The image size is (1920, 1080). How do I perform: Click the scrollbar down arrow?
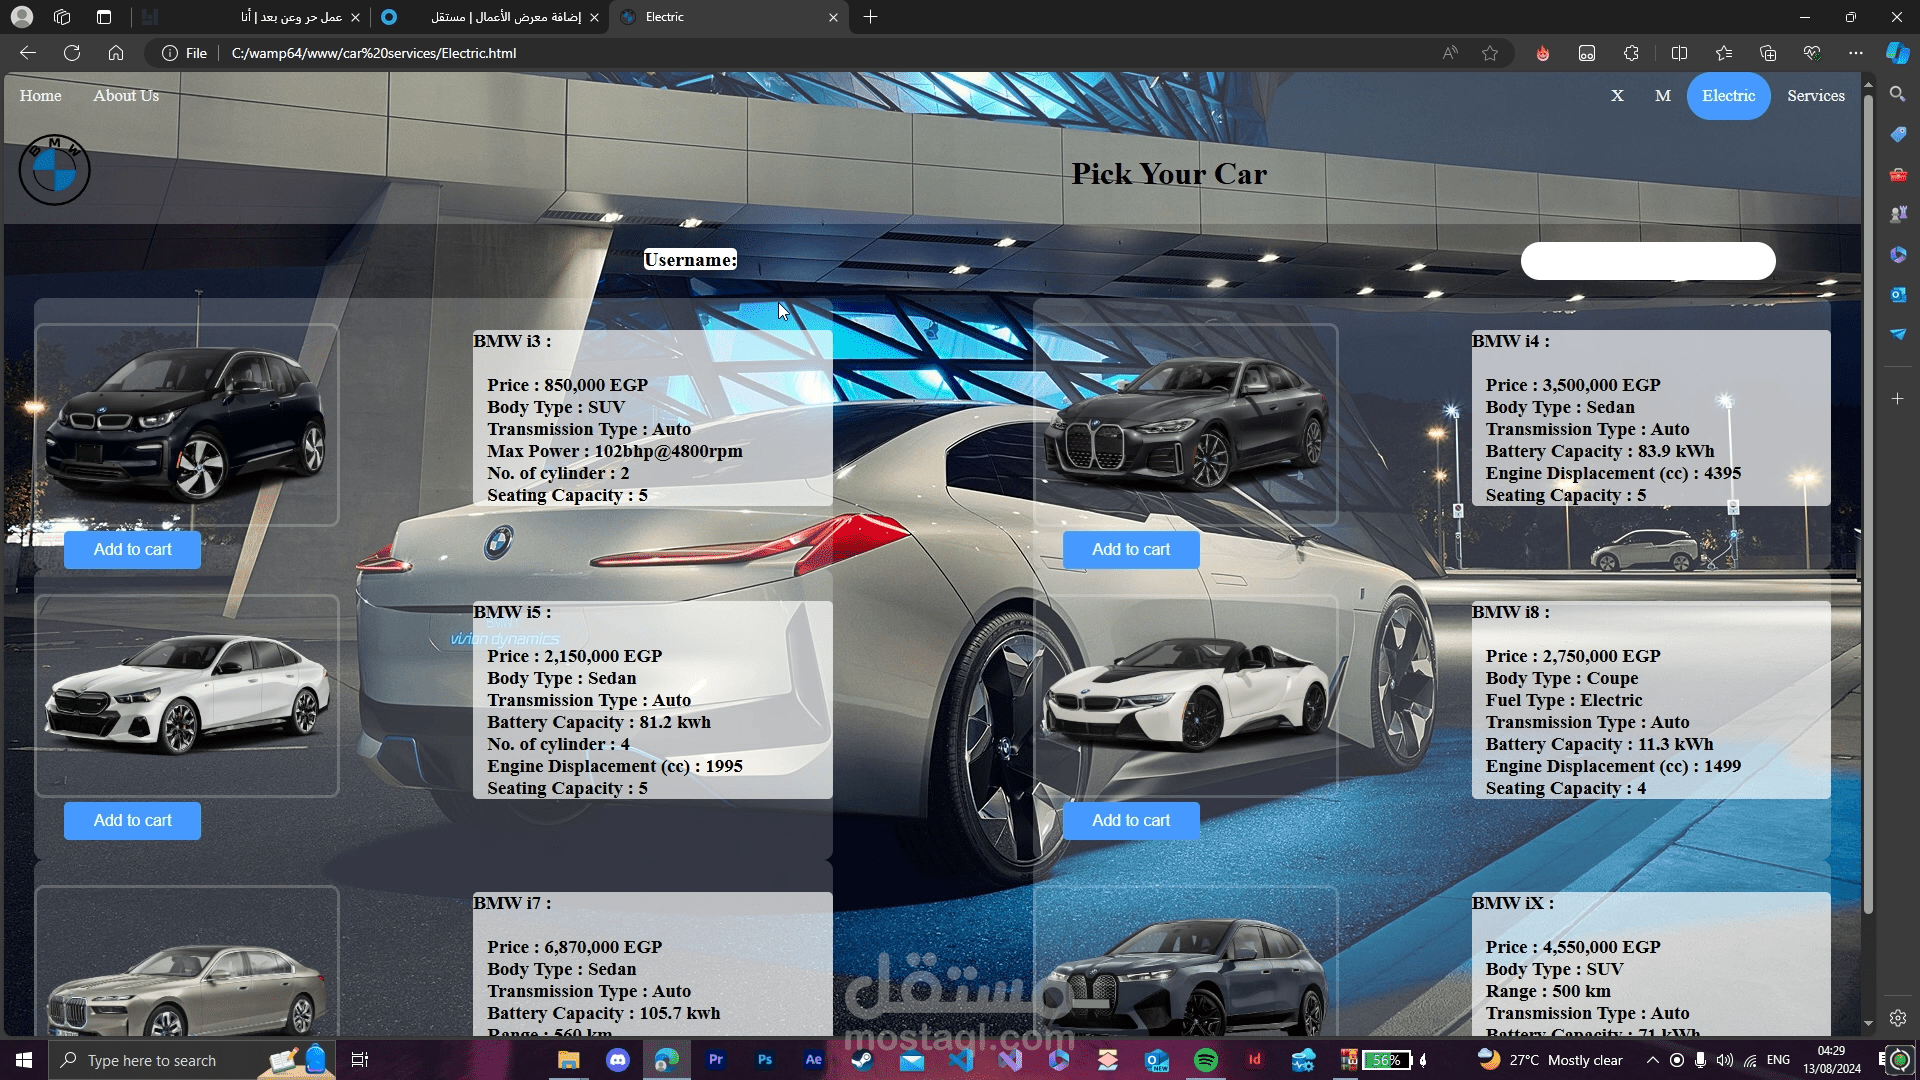tap(1867, 1024)
